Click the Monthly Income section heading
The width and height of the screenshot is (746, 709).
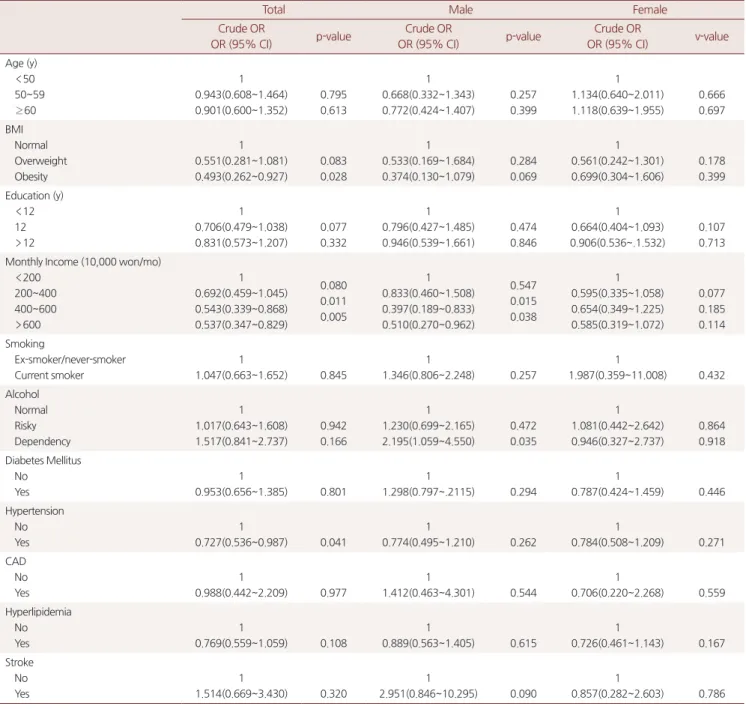[x=83, y=262]
